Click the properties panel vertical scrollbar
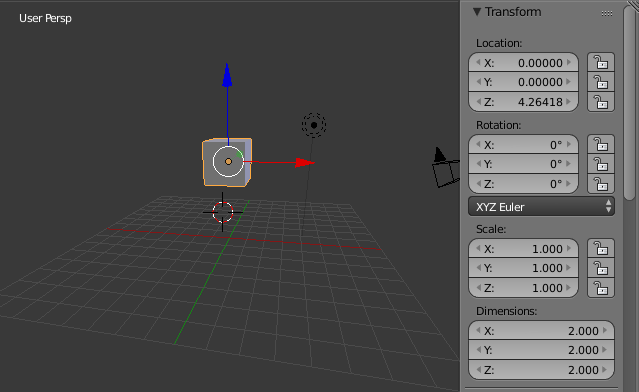The image size is (639, 392). (x=630, y=102)
